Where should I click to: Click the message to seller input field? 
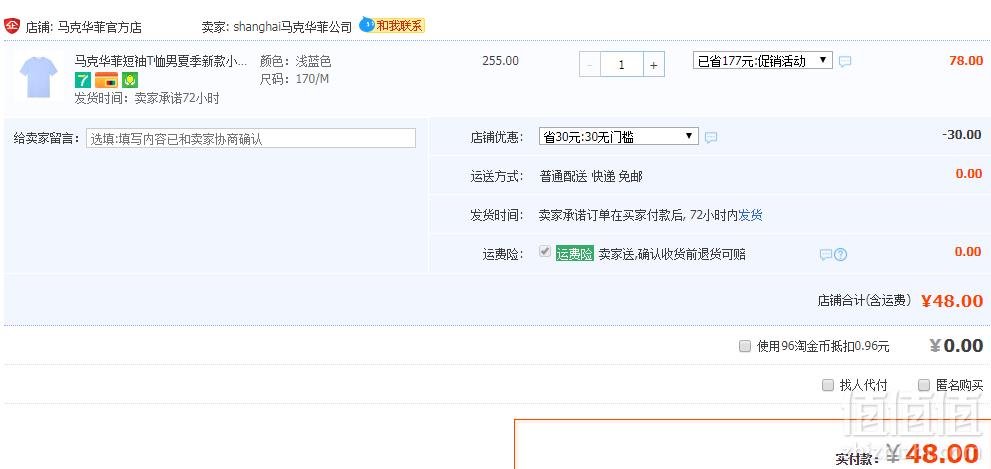(x=251, y=138)
